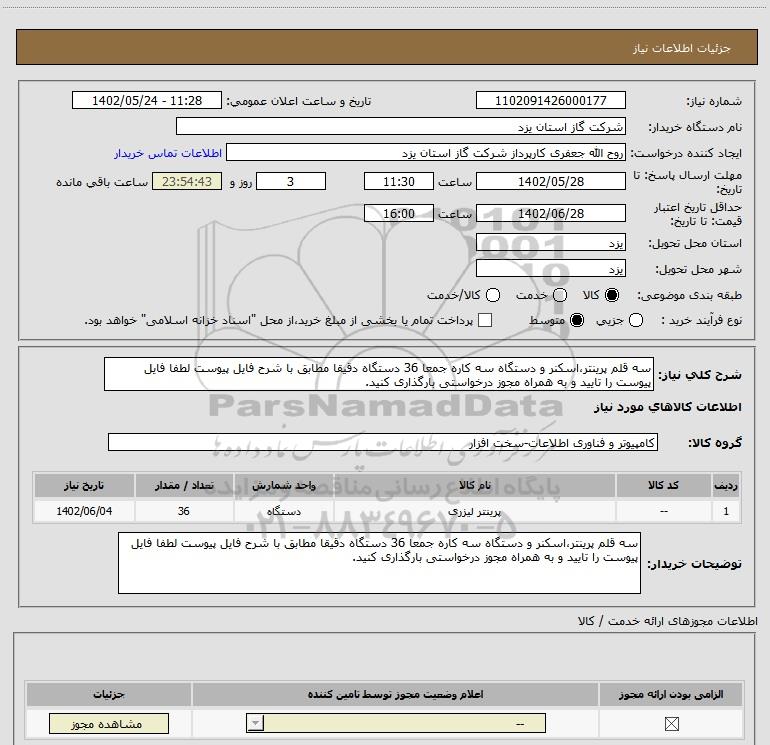Click the general need description box
Image resolution: width=770 pixels, height=745 pixels.
[379, 374]
